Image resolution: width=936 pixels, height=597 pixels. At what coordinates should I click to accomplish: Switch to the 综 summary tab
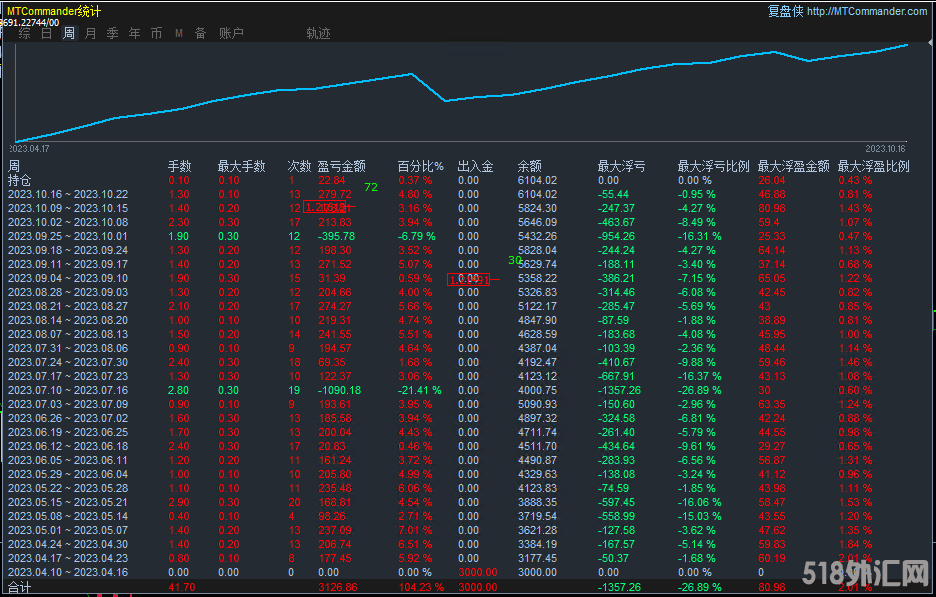click(x=24, y=33)
